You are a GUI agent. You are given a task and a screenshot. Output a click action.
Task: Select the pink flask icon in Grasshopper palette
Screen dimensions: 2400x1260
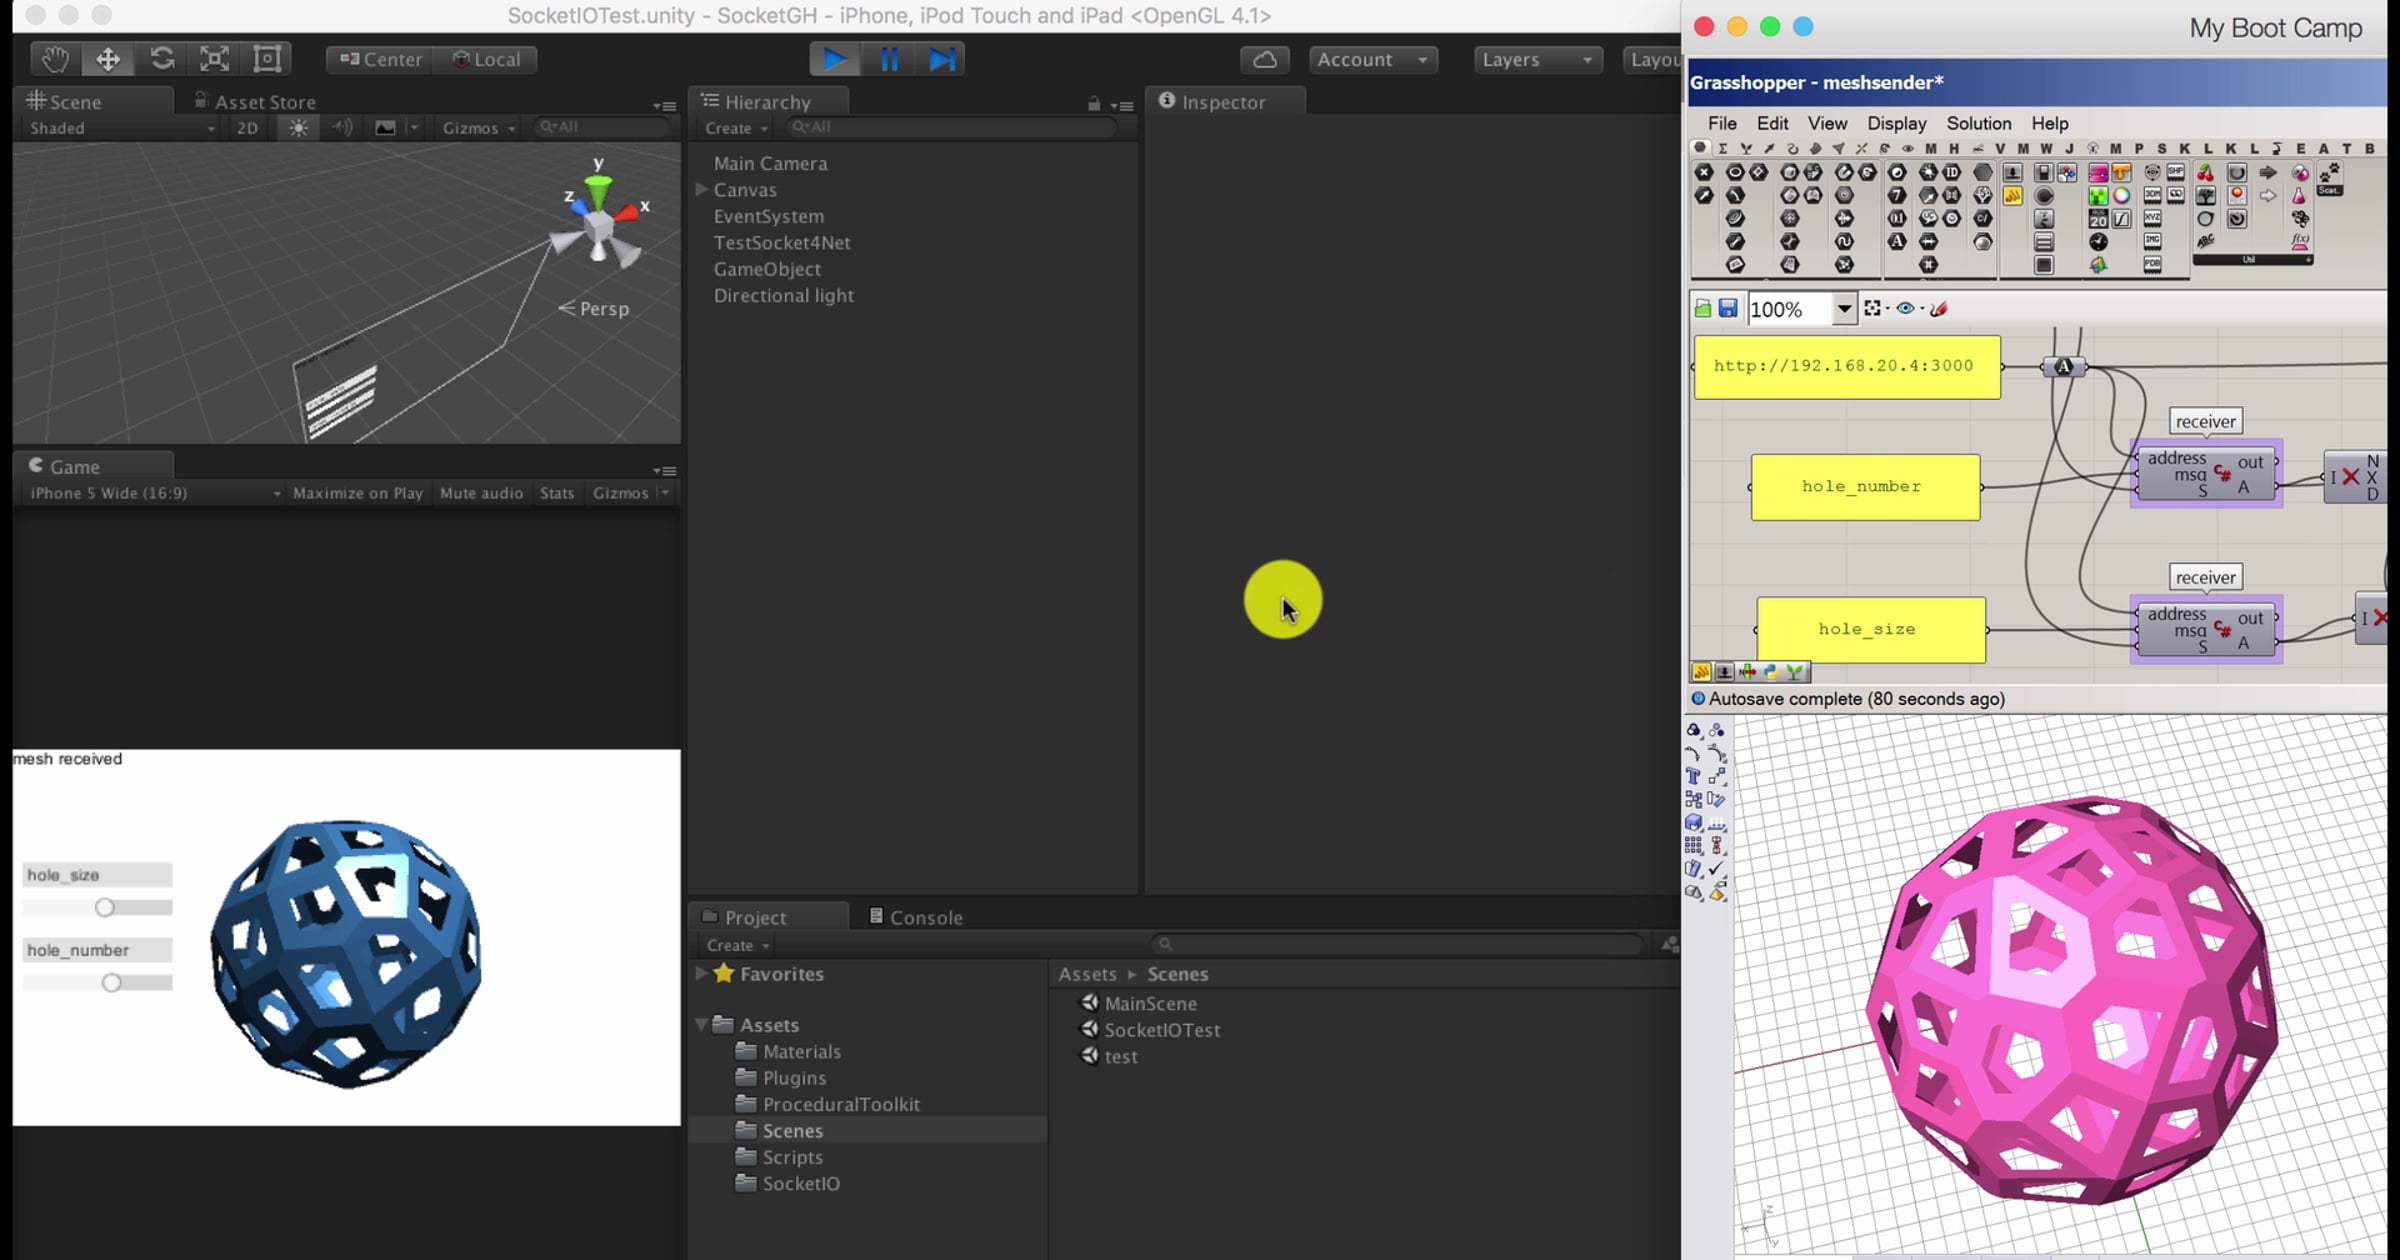2299,197
